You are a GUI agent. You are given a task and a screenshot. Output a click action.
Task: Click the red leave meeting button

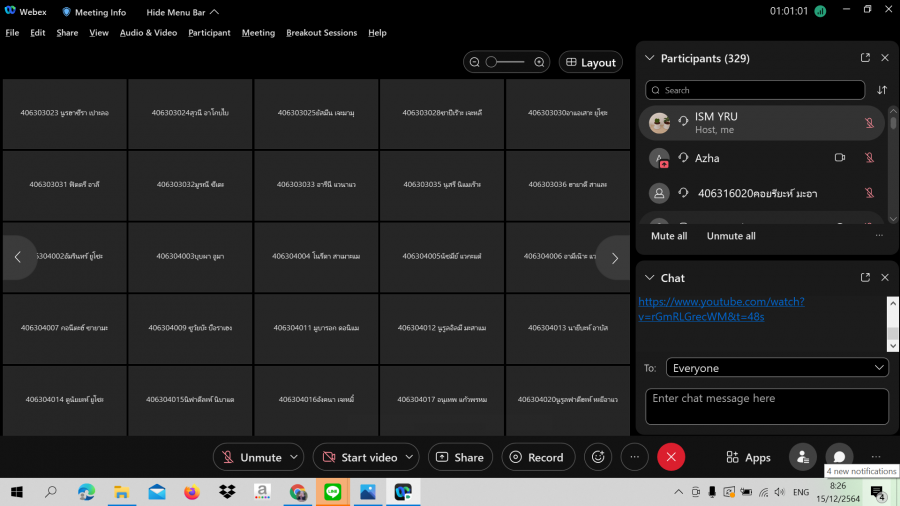pyautogui.click(x=670, y=457)
